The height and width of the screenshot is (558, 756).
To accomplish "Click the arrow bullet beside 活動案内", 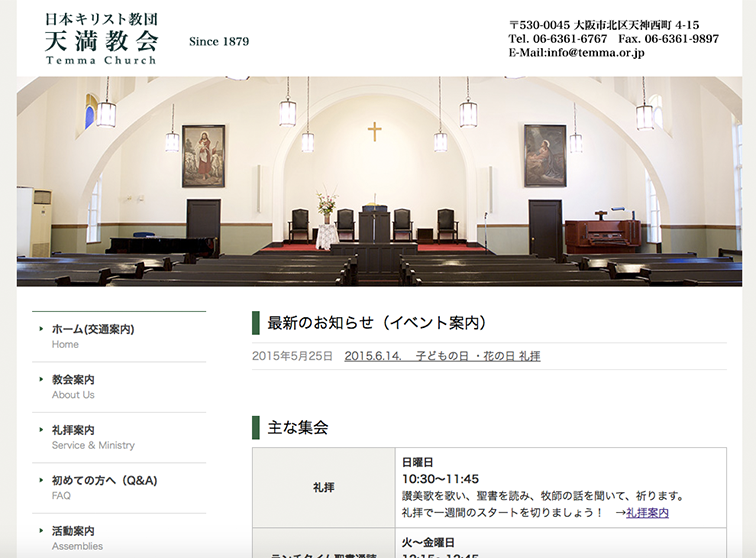I will 41,531.
